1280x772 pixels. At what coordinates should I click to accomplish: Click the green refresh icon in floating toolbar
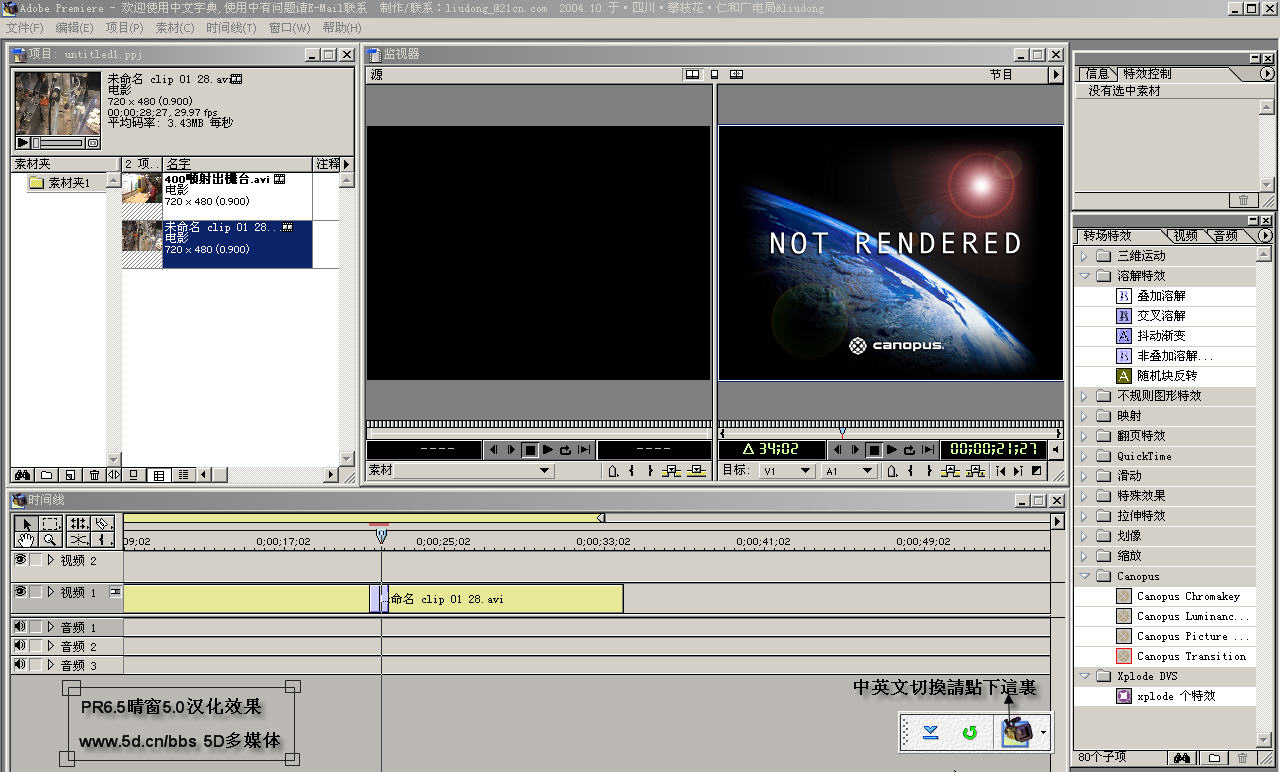969,733
